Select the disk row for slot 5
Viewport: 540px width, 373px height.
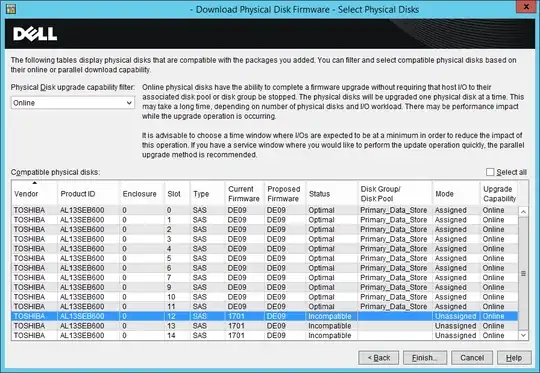click(265, 258)
